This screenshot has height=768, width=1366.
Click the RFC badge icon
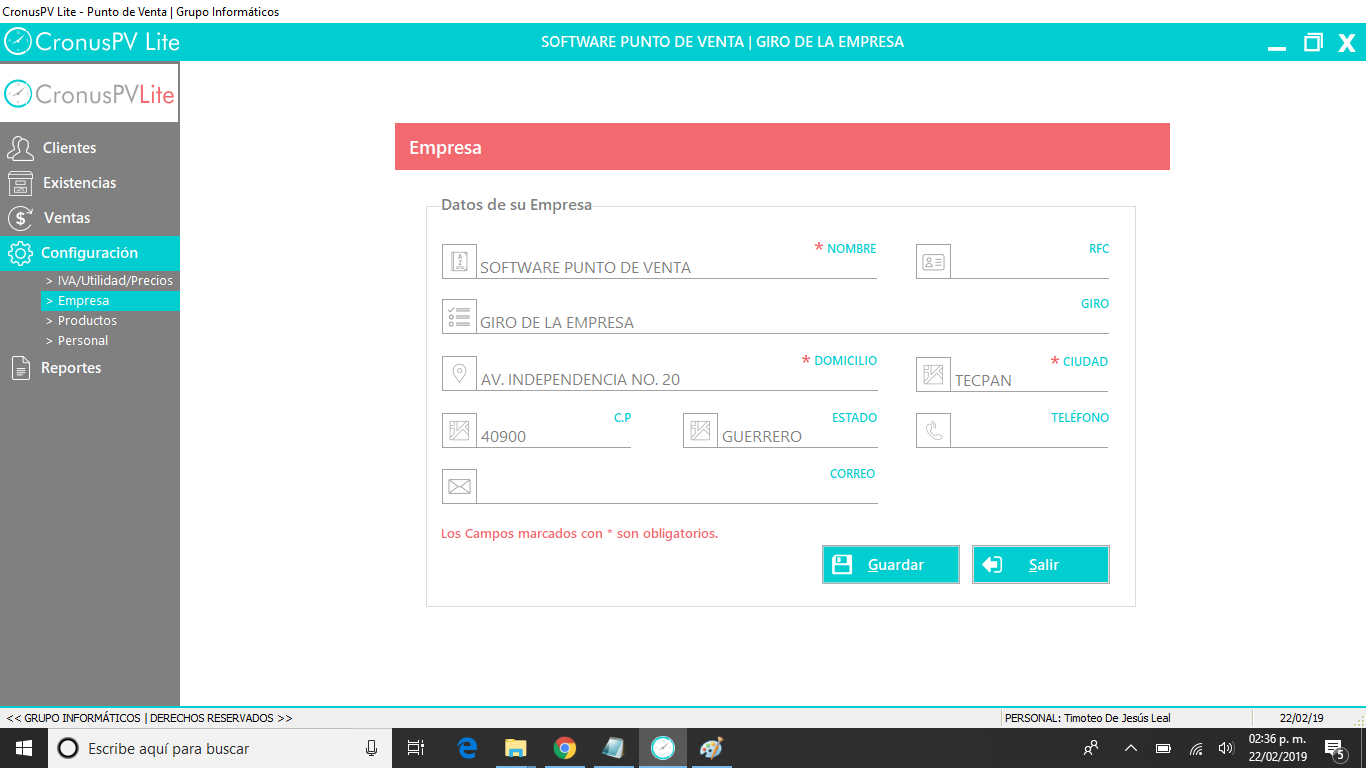(933, 261)
